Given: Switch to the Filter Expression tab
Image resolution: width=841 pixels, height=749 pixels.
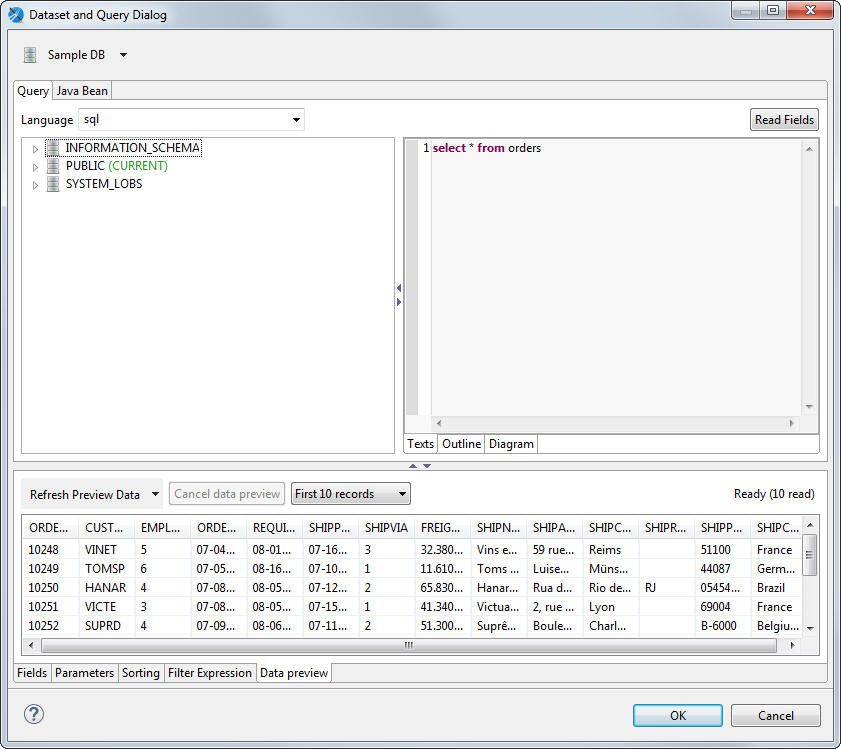Looking at the screenshot, I should pos(210,673).
